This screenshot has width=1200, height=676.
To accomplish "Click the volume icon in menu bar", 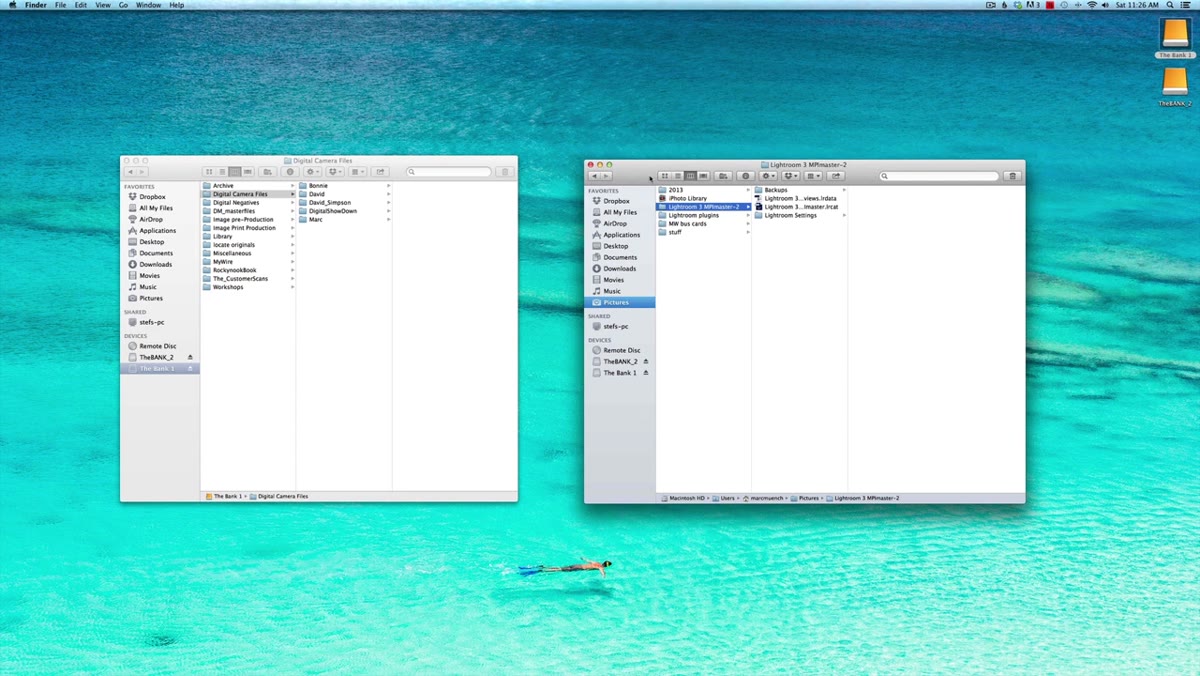I will click(x=1106, y=5).
